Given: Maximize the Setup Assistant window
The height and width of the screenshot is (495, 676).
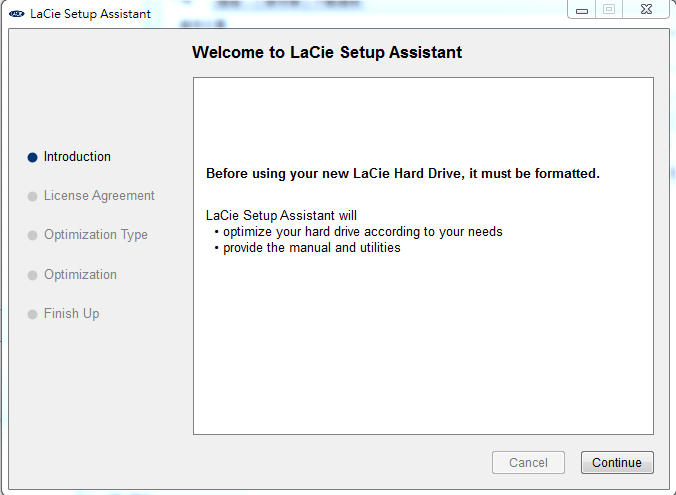Looking at the screenshot, I should click(608, 10).
